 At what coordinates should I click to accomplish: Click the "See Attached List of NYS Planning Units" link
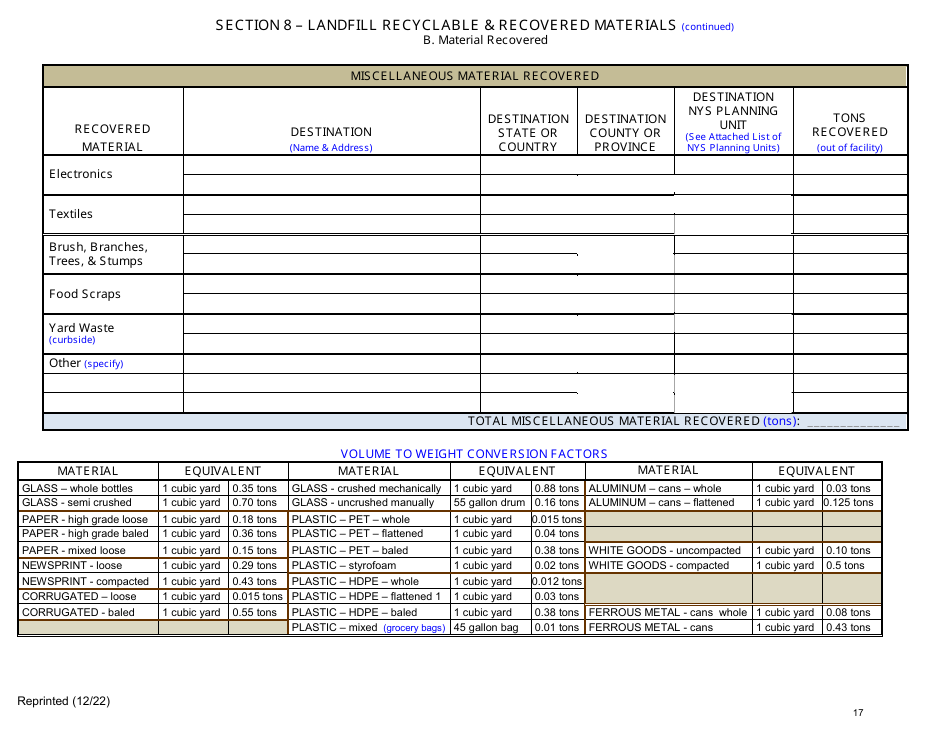point(733,141)
